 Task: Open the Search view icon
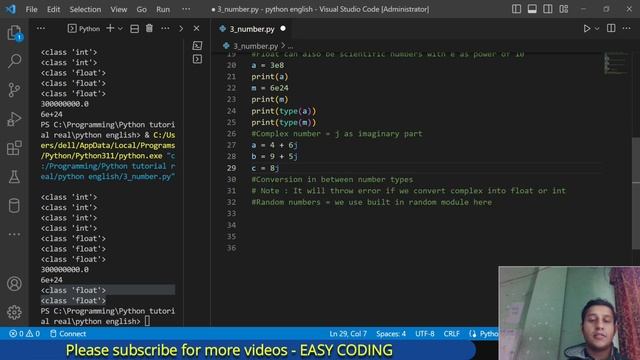pyautogui.click(x=14, y=61)
